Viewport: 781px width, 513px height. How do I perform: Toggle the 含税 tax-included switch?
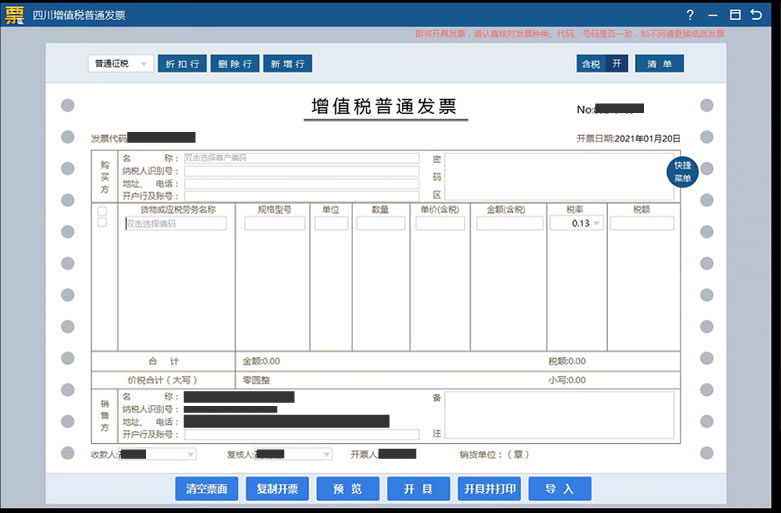point(604,63)
